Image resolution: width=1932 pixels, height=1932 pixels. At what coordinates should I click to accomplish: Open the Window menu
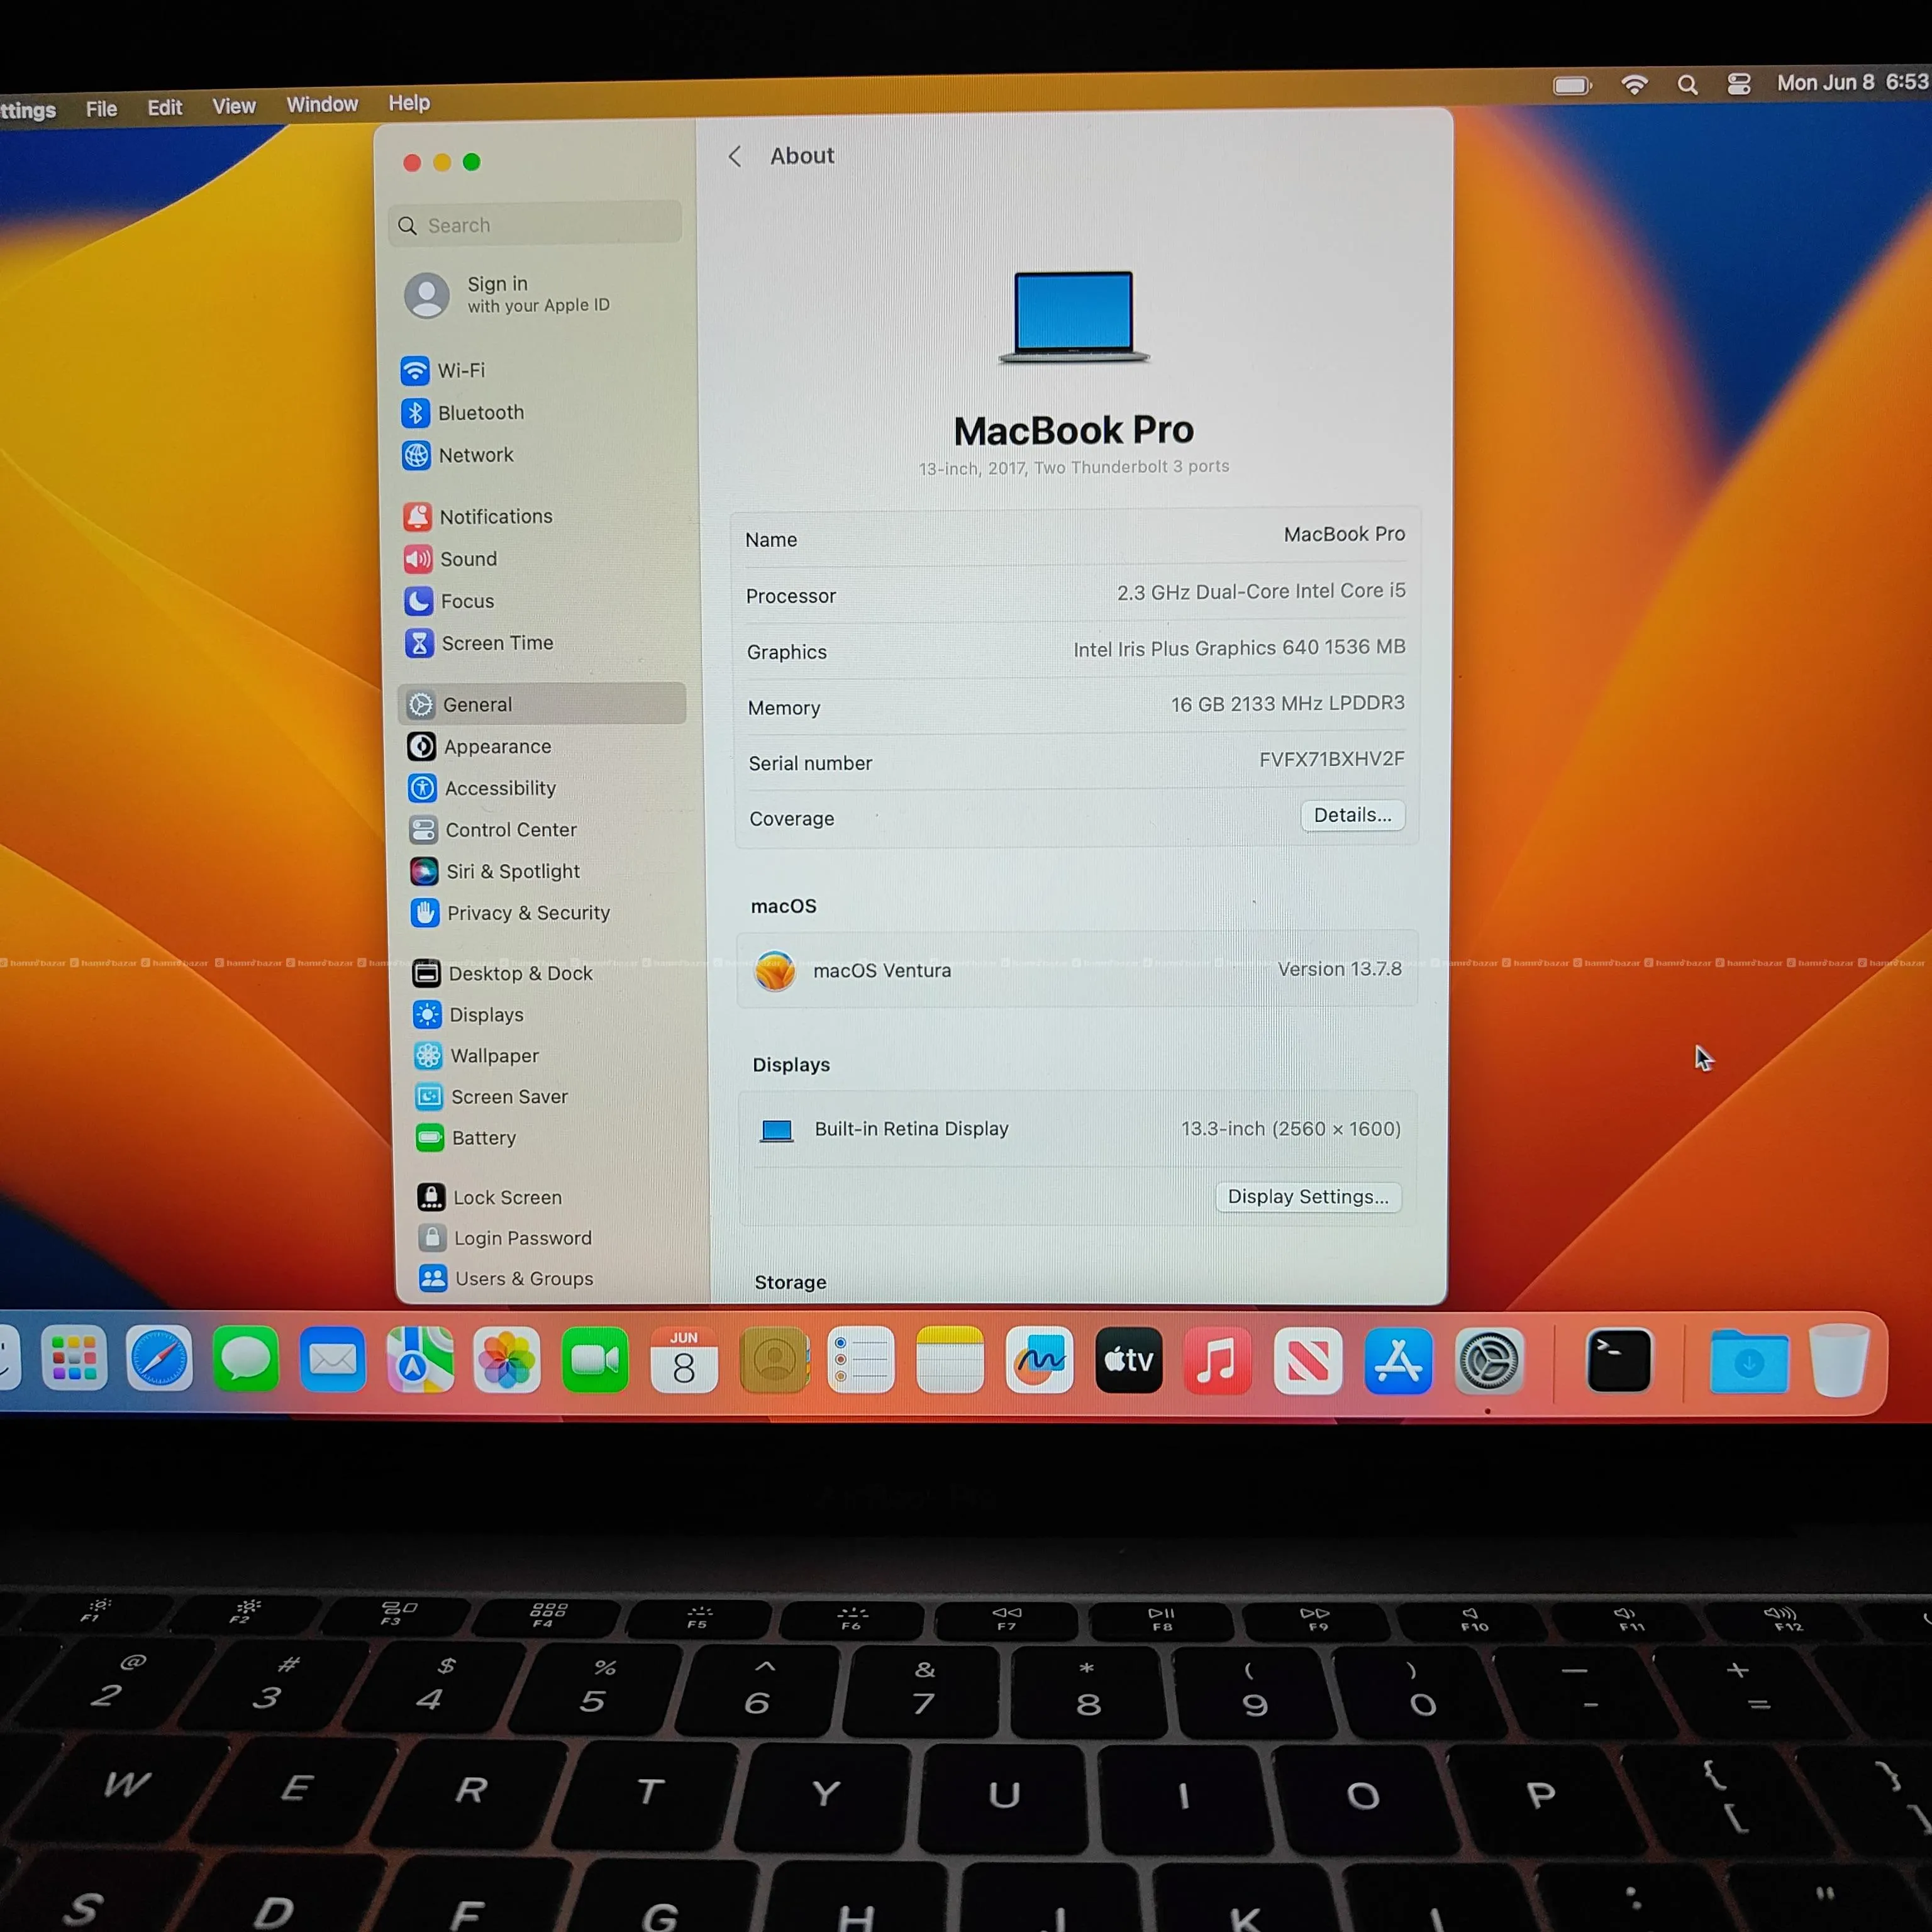coord(322,104)
